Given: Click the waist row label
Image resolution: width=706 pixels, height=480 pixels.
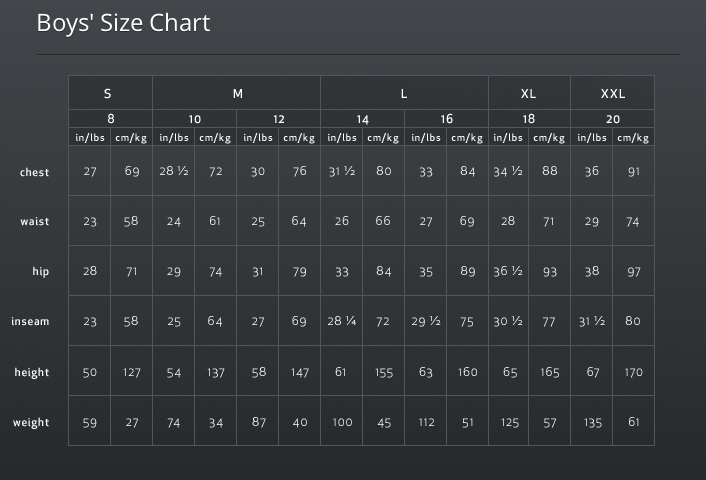Looking at the screenshot, I should [x=35, y=222].
